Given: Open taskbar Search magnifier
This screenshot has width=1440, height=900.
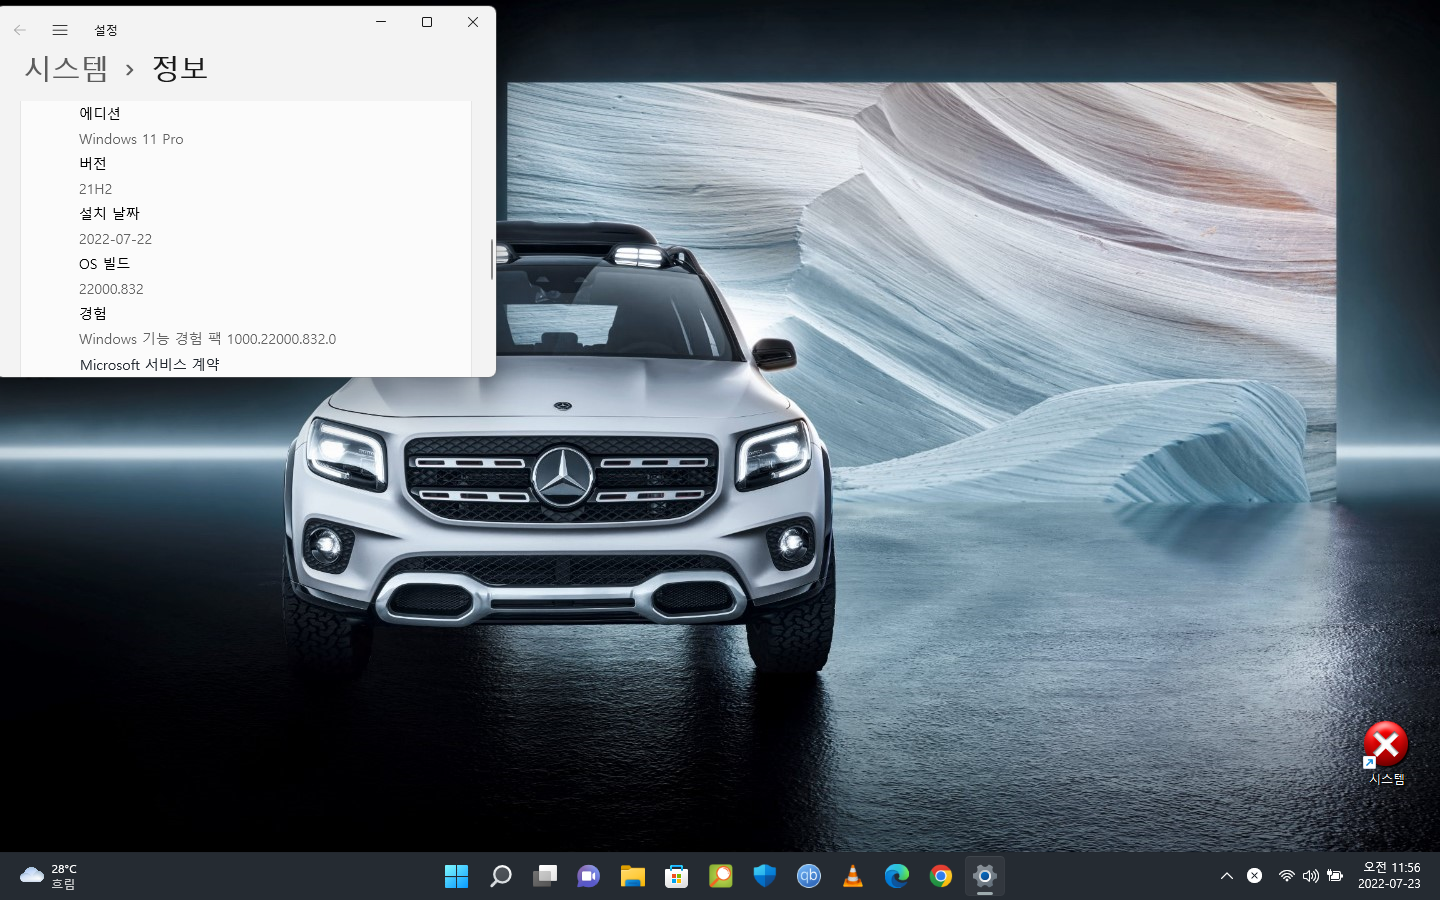Looking at the screenshot, I should pos(501,876).
